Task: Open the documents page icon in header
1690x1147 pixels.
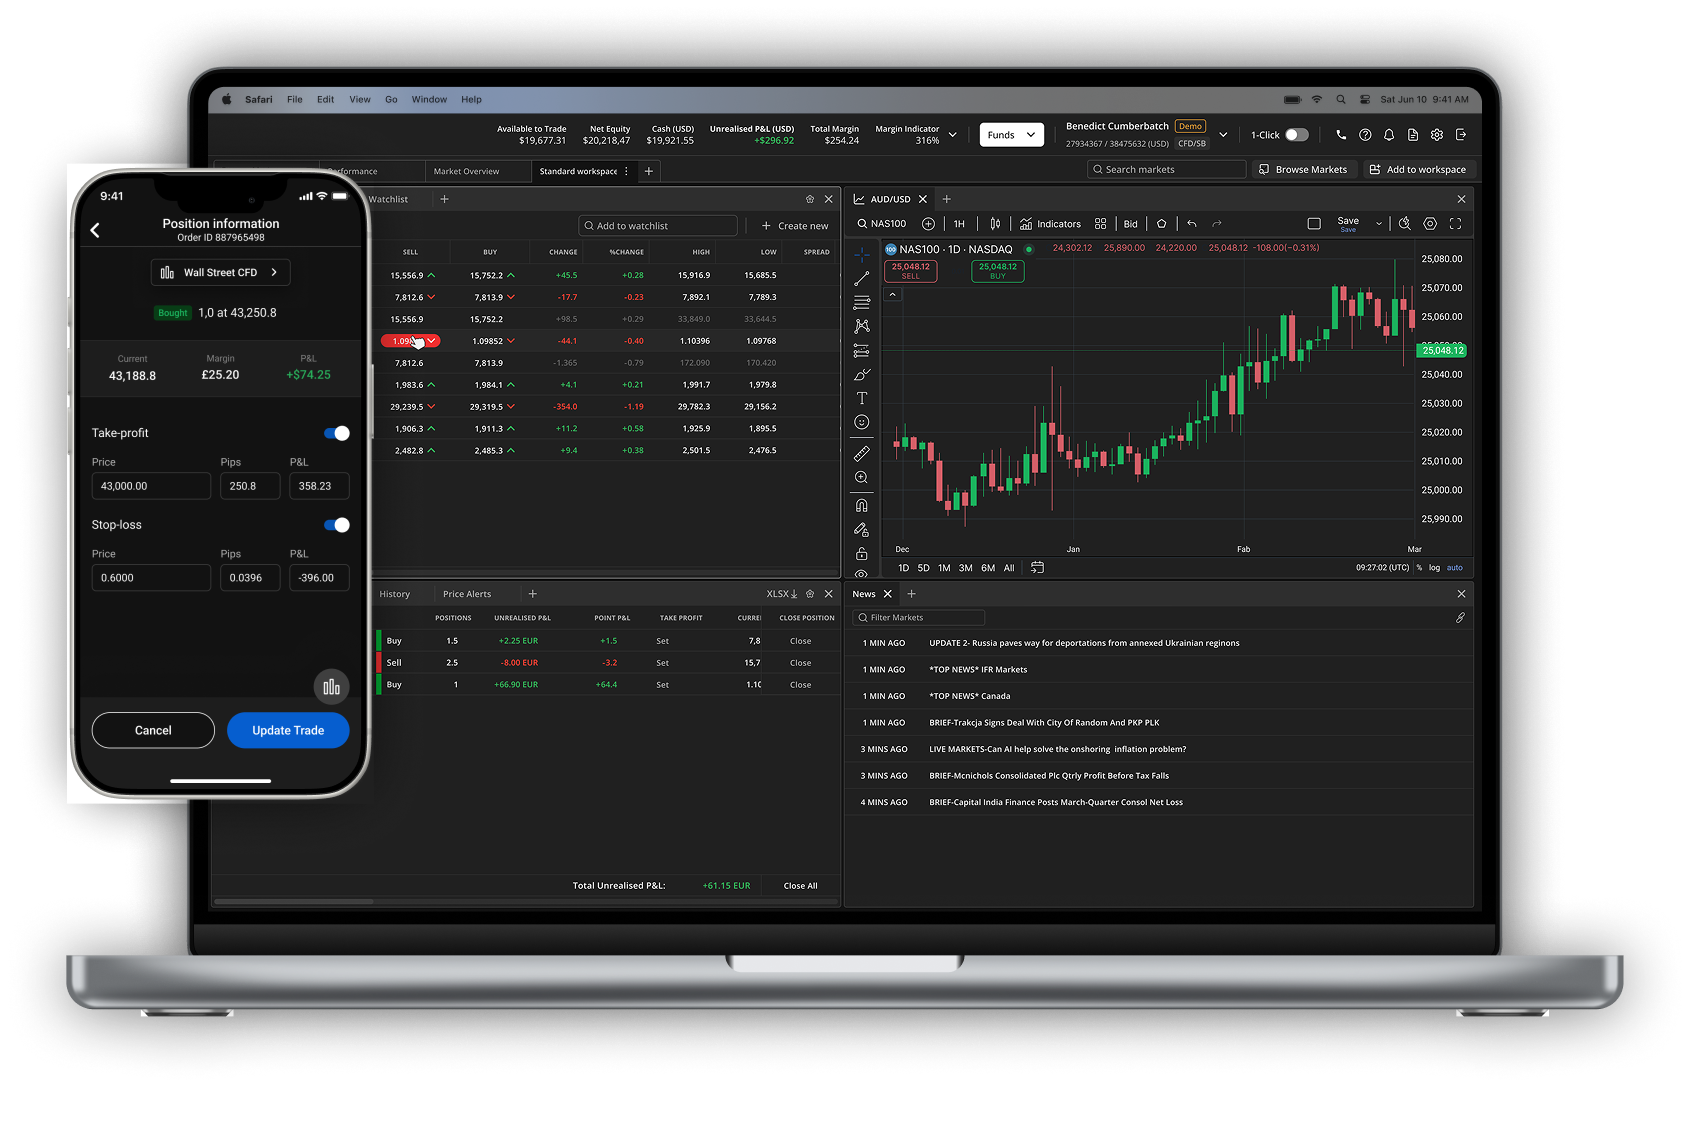Action: [1413, 135]
